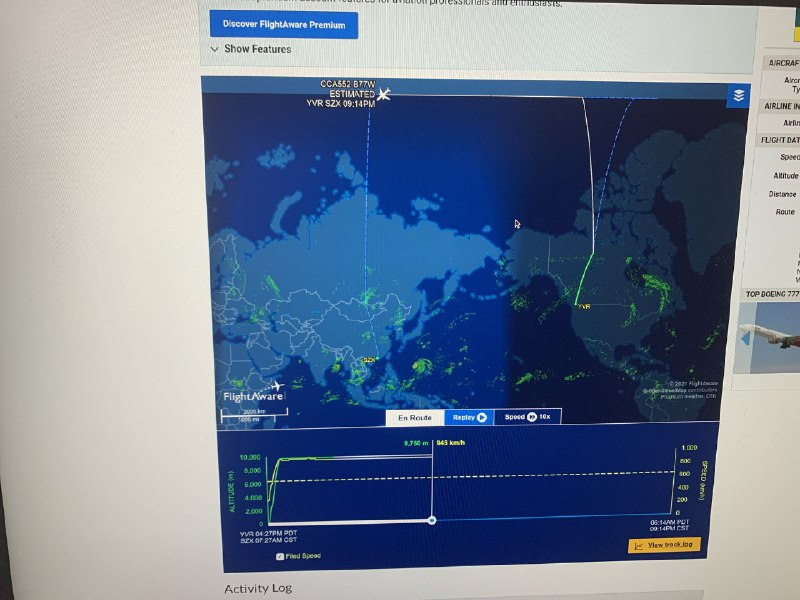The image size is (800, 600).
Task: Click the chart icon beside View track log
Action: 638,545
